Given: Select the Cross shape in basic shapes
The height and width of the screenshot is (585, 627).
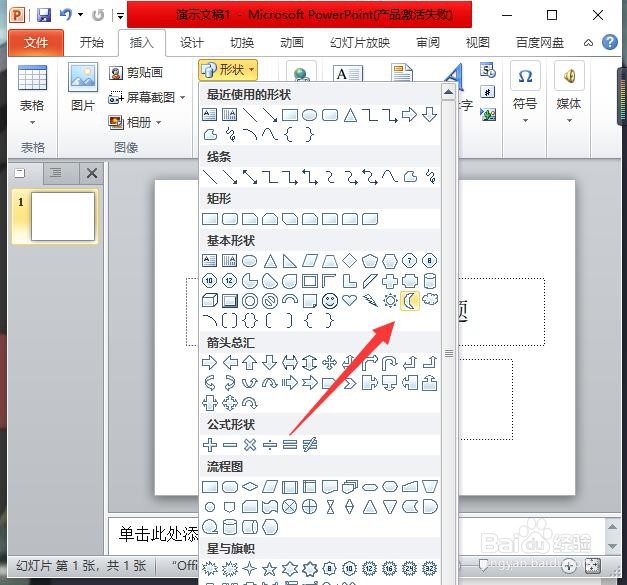Looking at the screenshot, I should tap(390, 281).
